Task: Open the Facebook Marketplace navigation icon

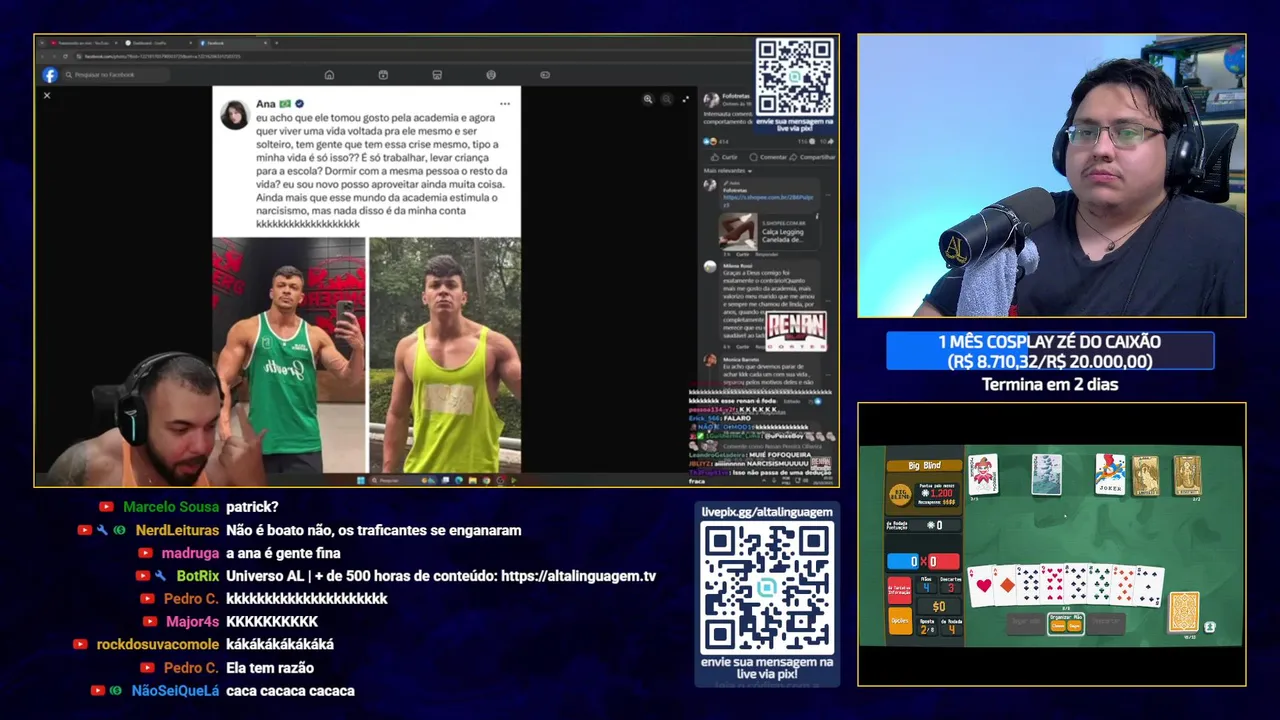Action: click(437, 75)
